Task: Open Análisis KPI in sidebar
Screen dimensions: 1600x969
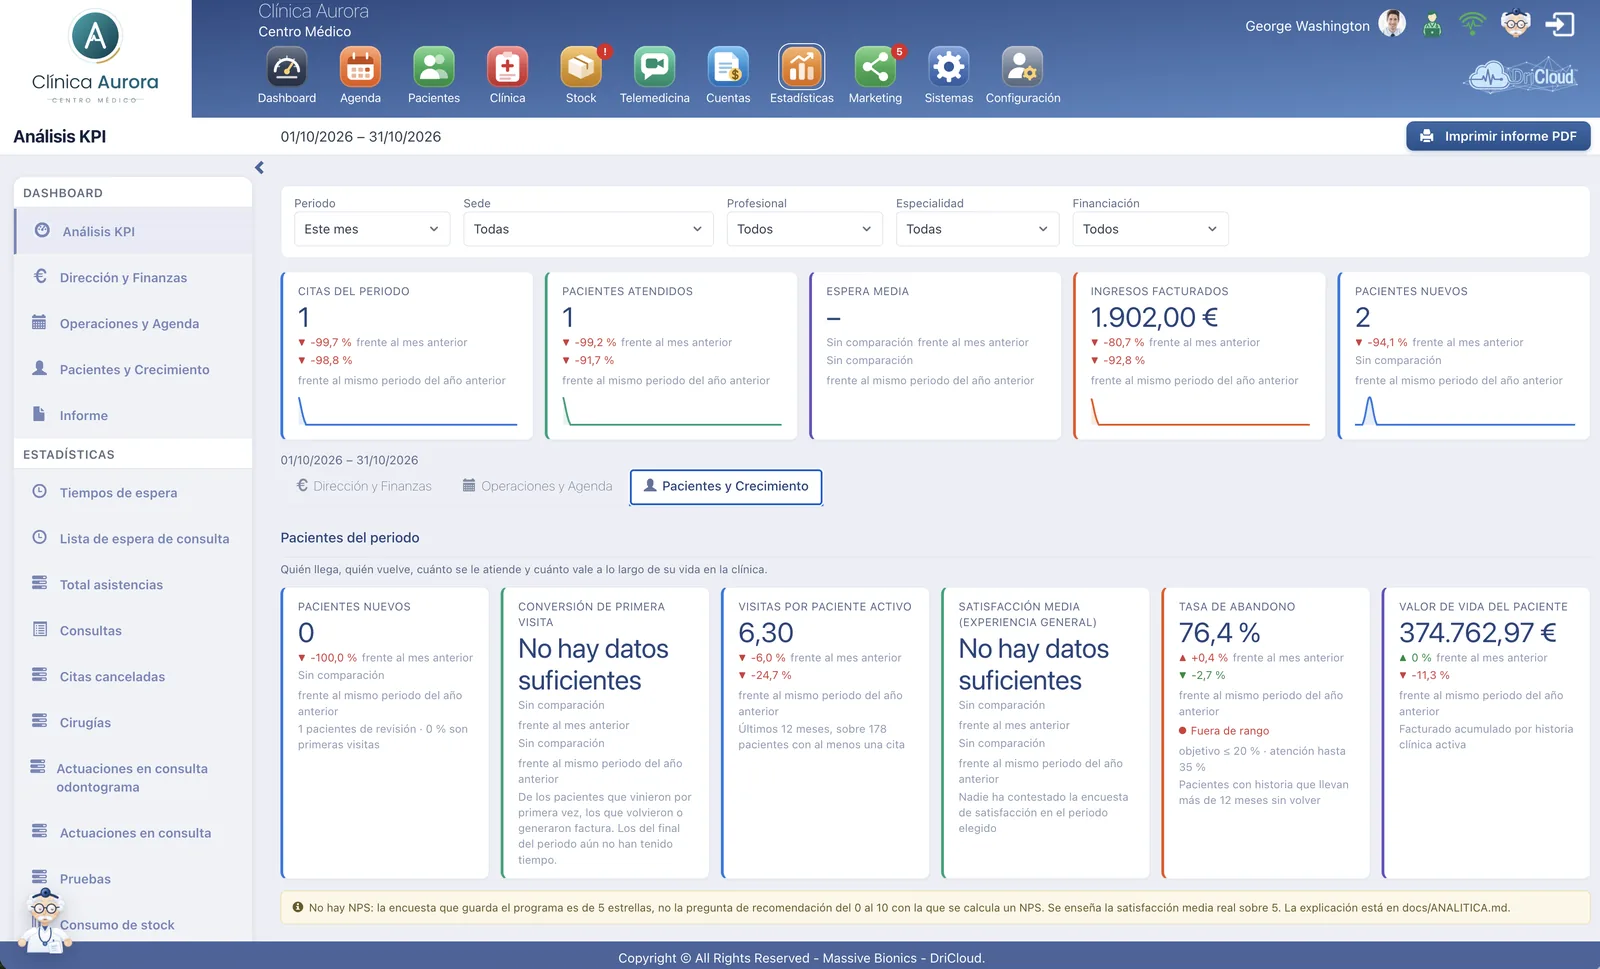Action: point(133,231)
